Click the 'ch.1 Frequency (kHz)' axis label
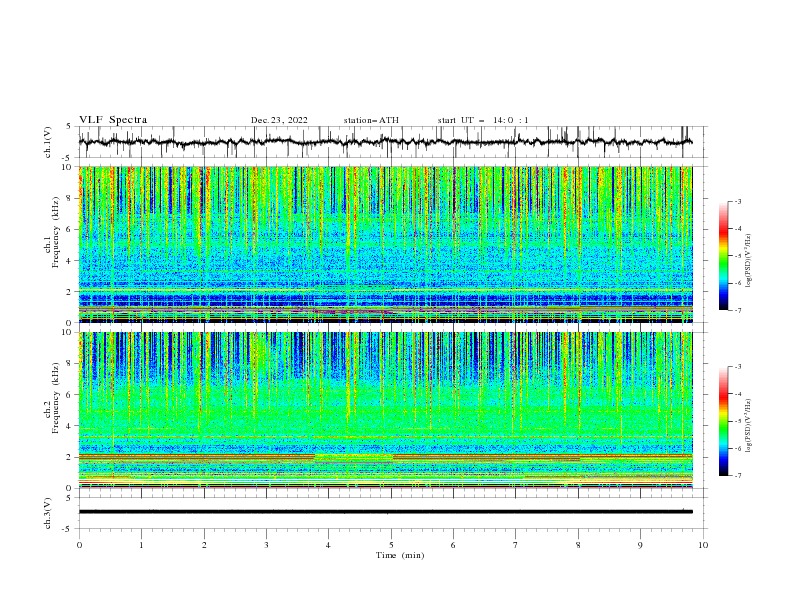Image resolution: width=792 pixels, height=612 pixels. point(52,230)
